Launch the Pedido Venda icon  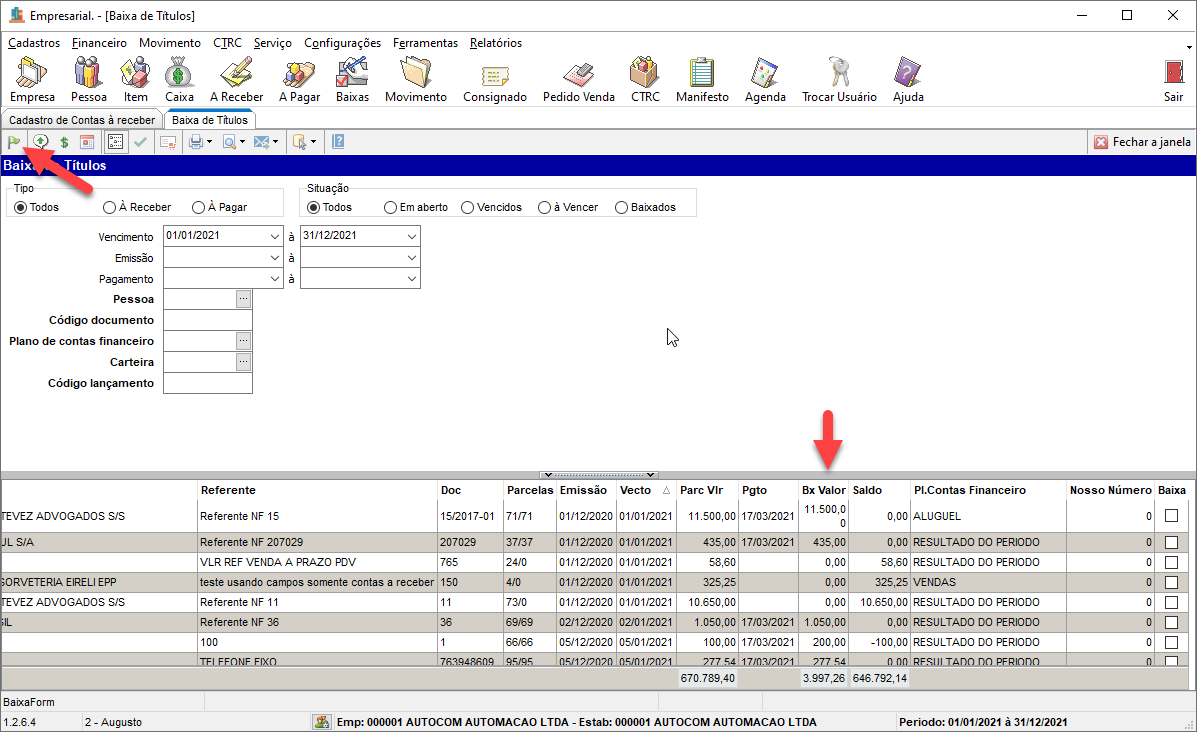(x=578, y=79)
